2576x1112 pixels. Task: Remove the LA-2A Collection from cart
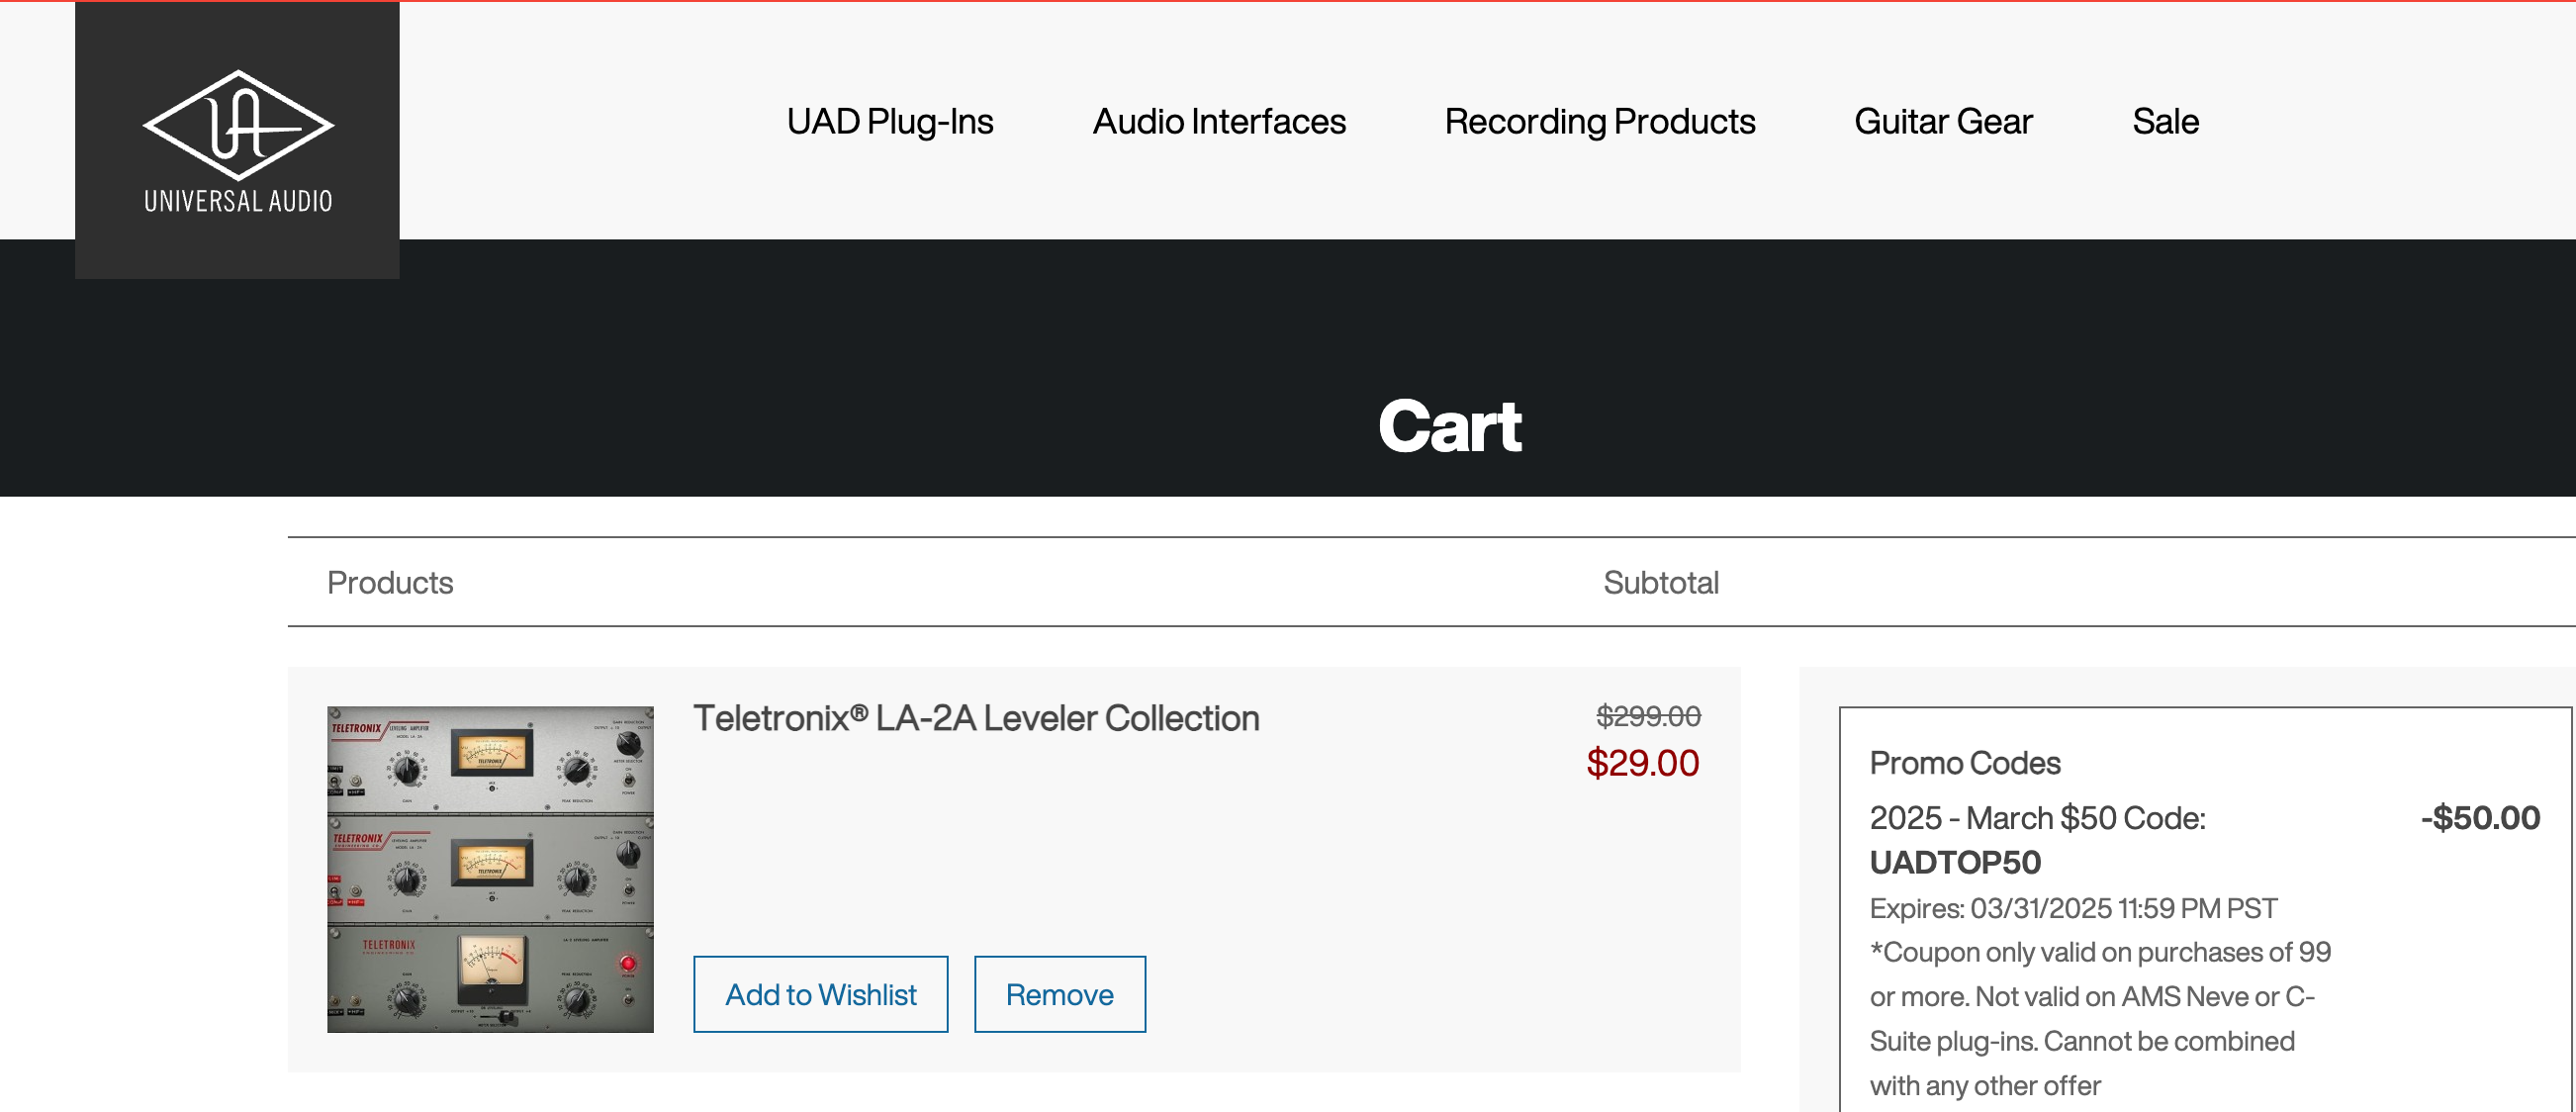(x=1059, y=994)
